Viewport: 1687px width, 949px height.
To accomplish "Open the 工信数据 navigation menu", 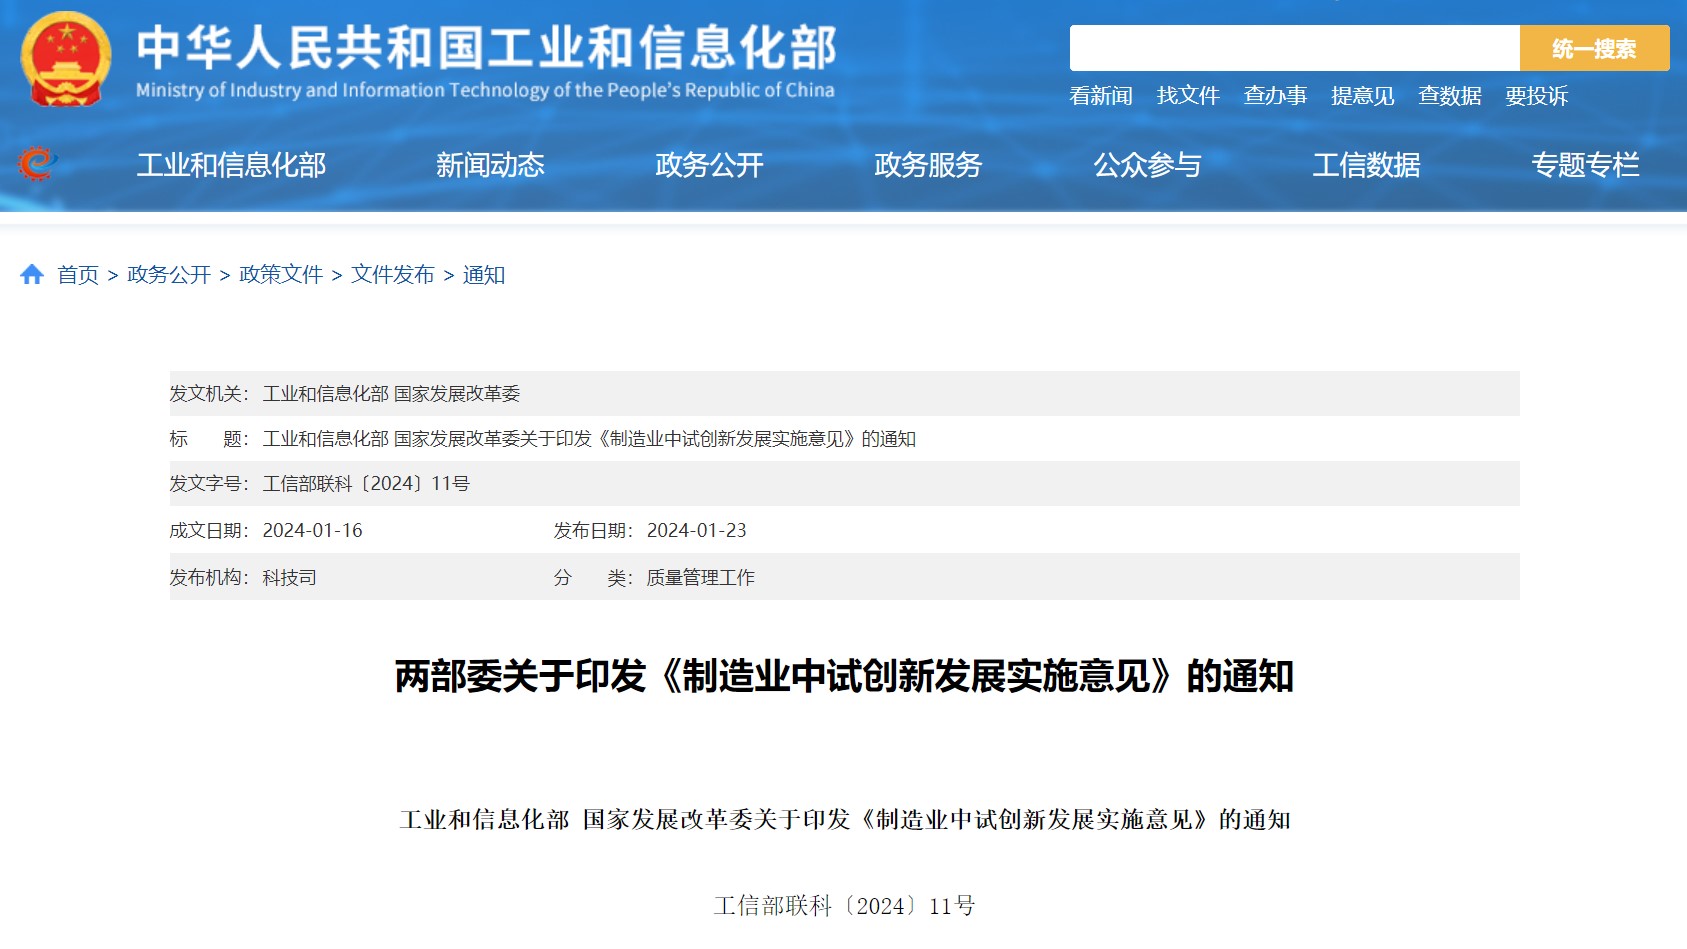I will click(x=1368, y=166).
